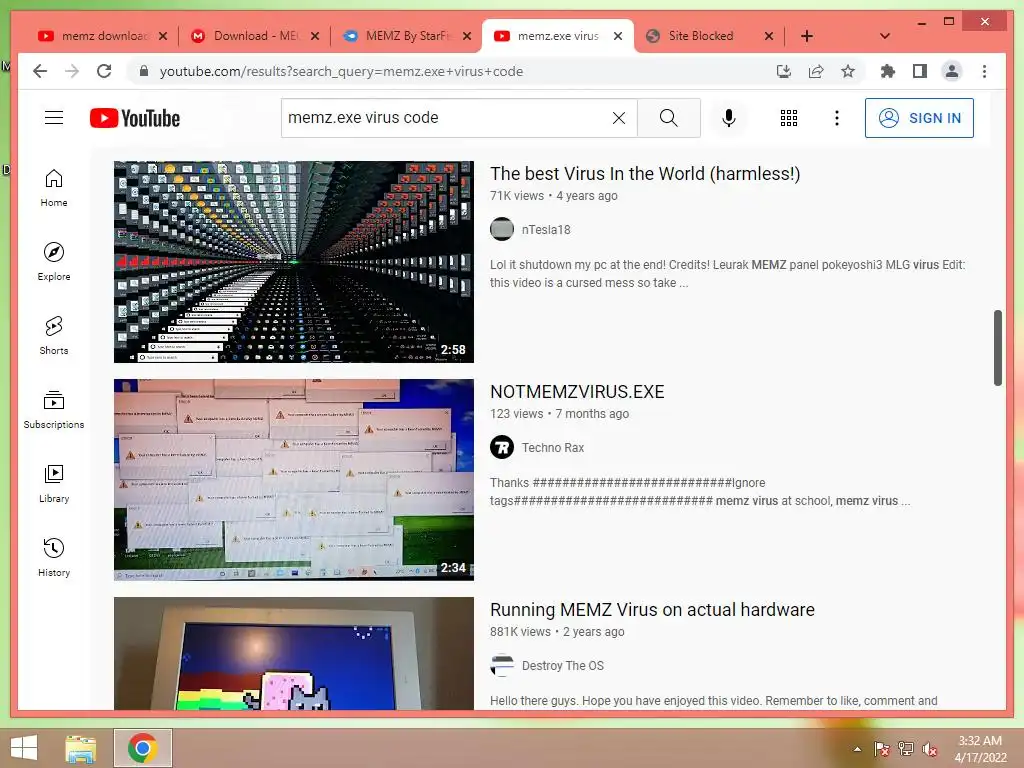Play the Nyan Cat monitor video thumbnail
Viewport: 1024px width, 768px height.
click(294, 654)
